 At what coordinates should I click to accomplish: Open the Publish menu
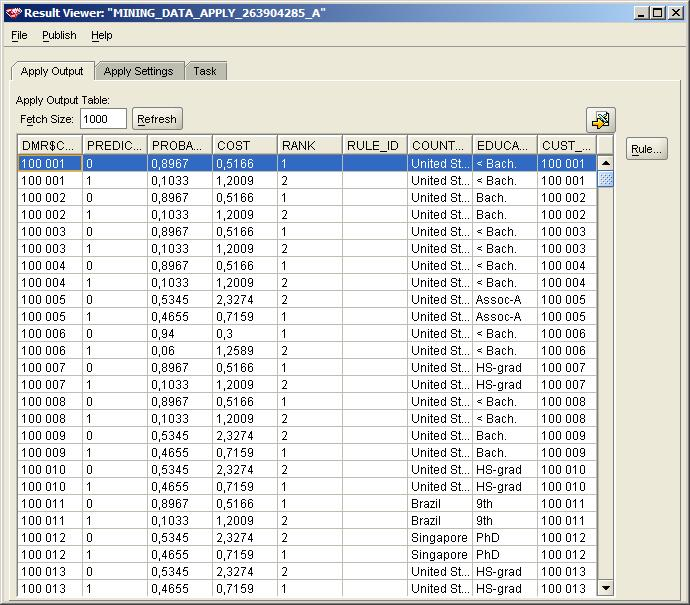[x=59, y=35]
